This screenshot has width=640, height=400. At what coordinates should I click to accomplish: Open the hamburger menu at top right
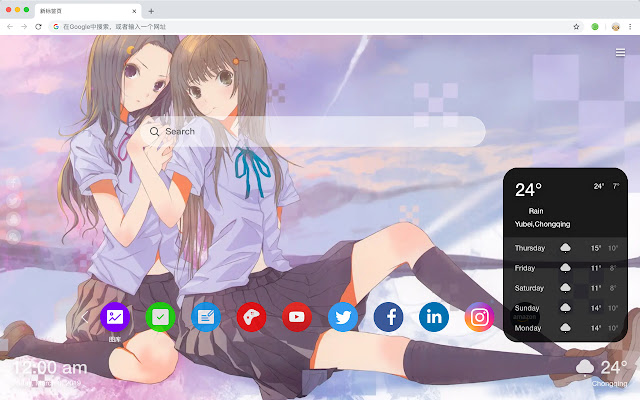[620, 53]
